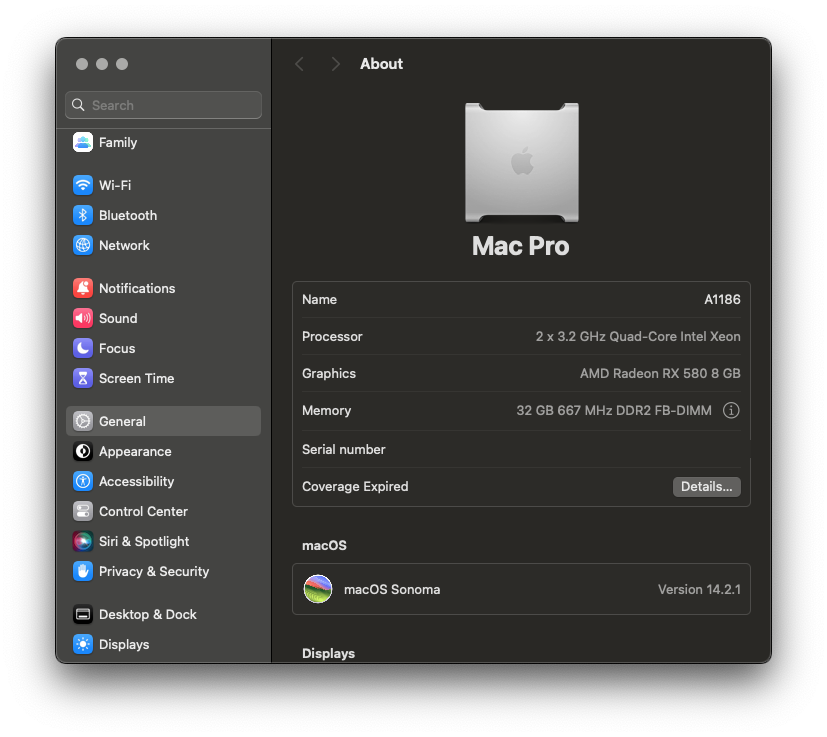
Task: Focus the Search field
Action: point(164,105)
